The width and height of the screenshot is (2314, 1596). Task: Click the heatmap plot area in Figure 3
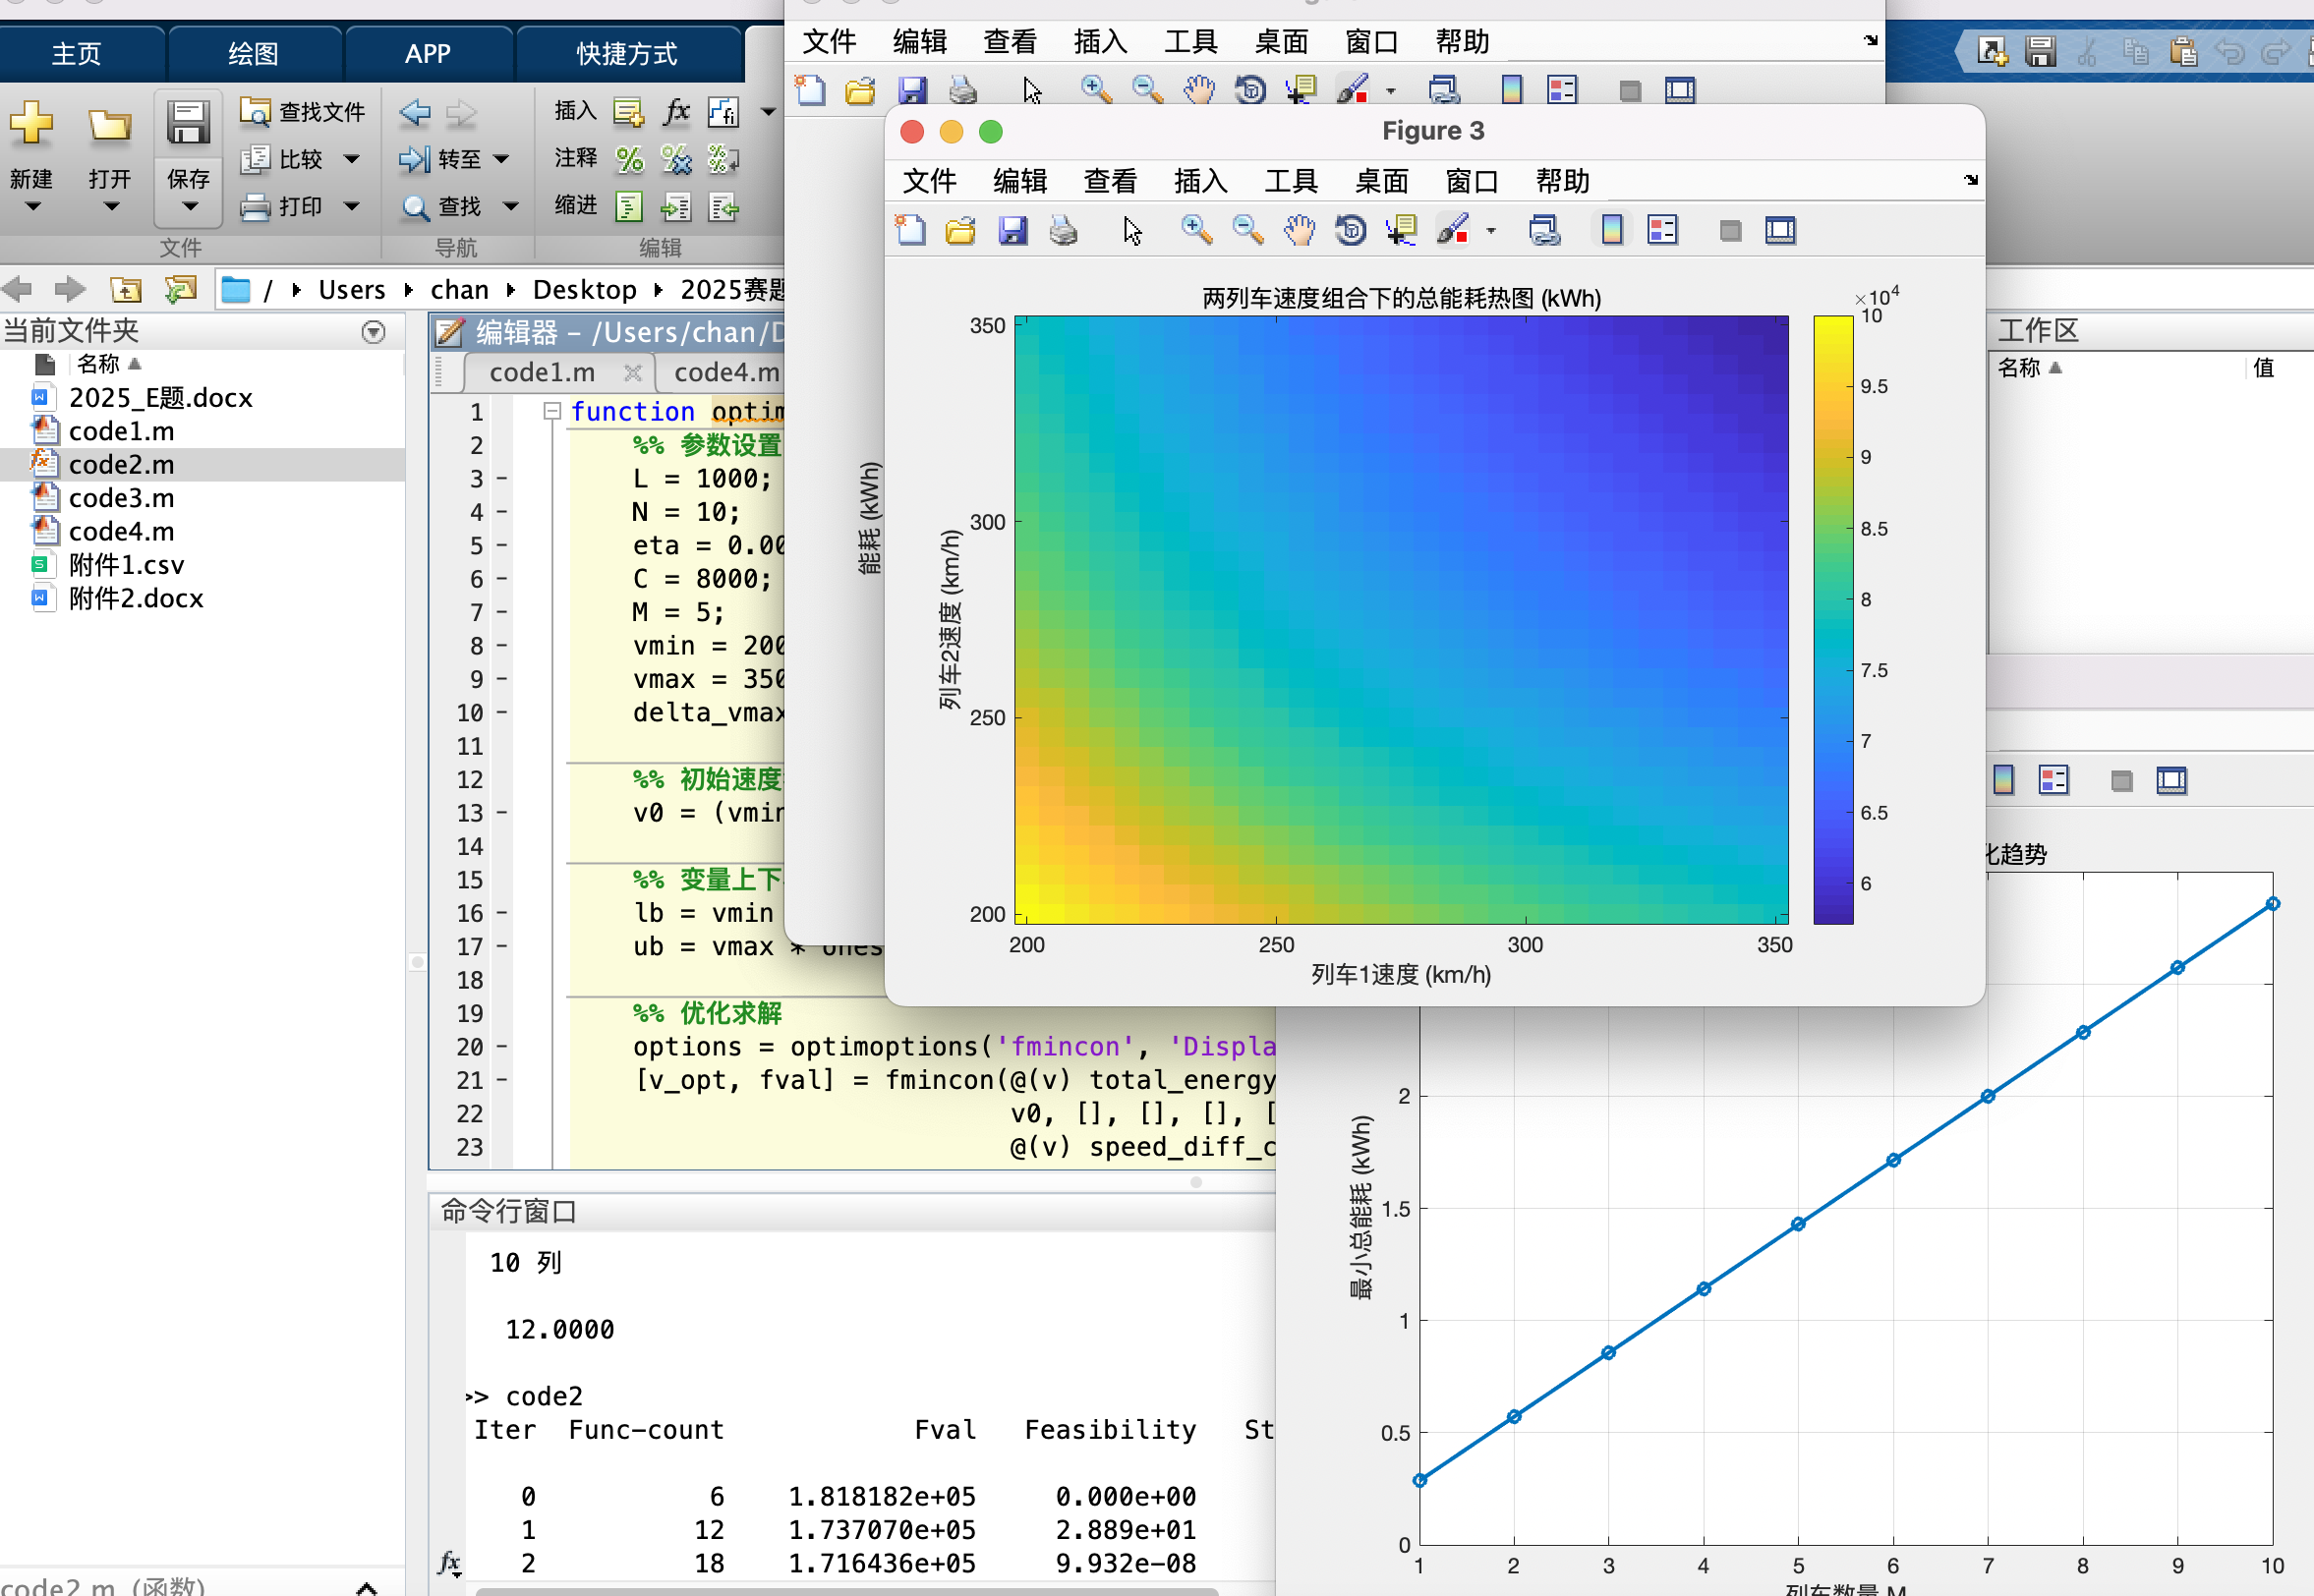point(1401,620)
